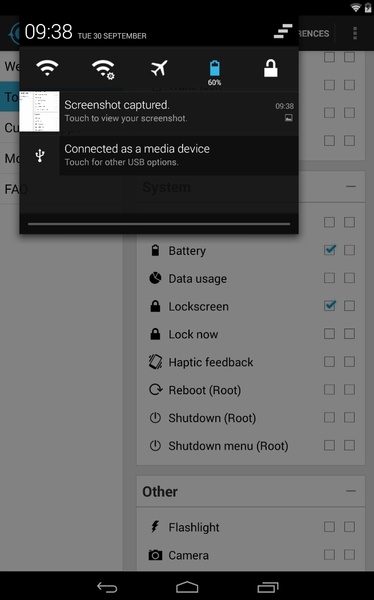Check the first Flashlight checkbox
374x600 pixels.
tap(330, 527)
